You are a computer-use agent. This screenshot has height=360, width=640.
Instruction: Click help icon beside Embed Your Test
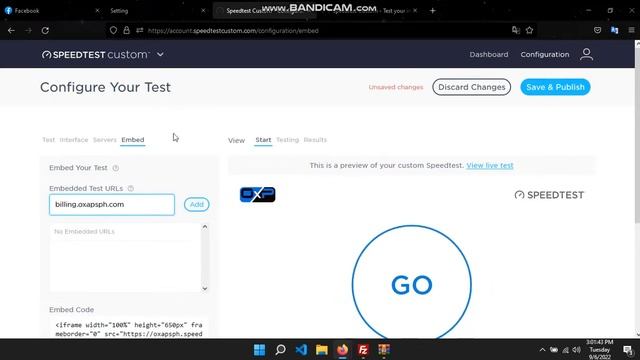coord(116,168)
